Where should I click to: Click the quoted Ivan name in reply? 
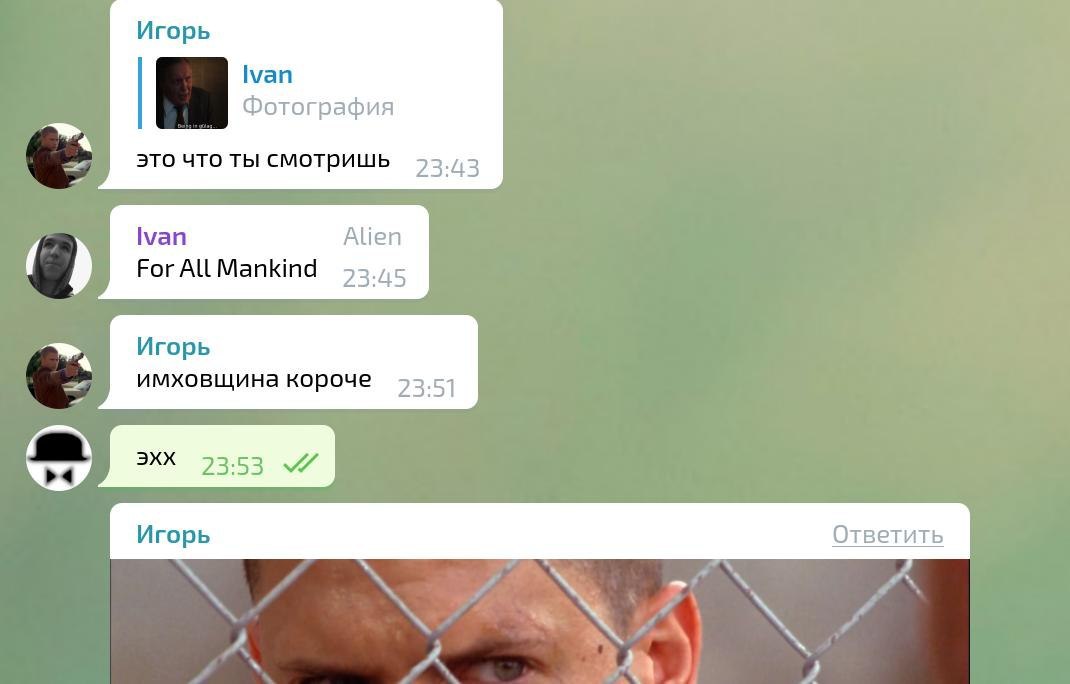click(x=268, y=74)
